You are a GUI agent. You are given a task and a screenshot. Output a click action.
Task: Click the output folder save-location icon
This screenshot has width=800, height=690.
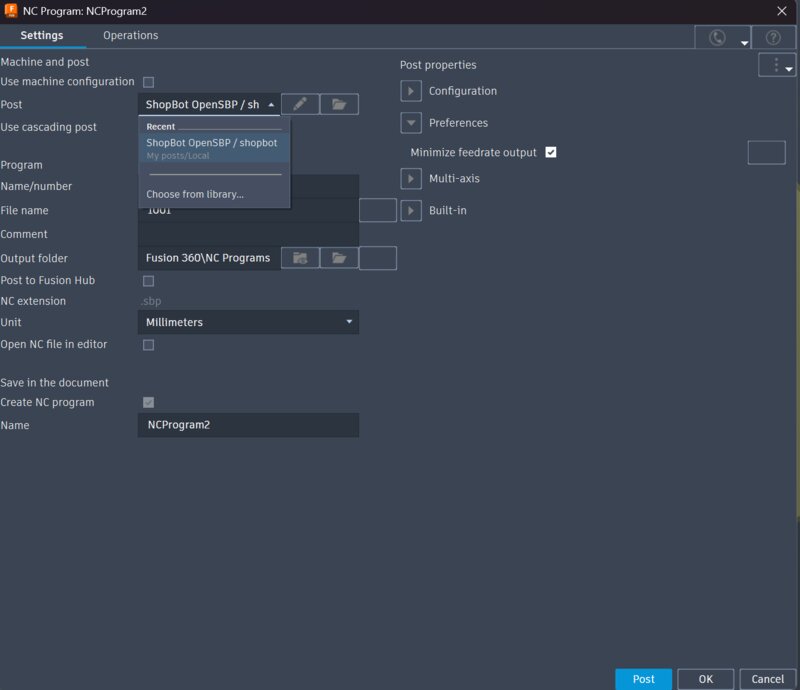click(300, 258)
